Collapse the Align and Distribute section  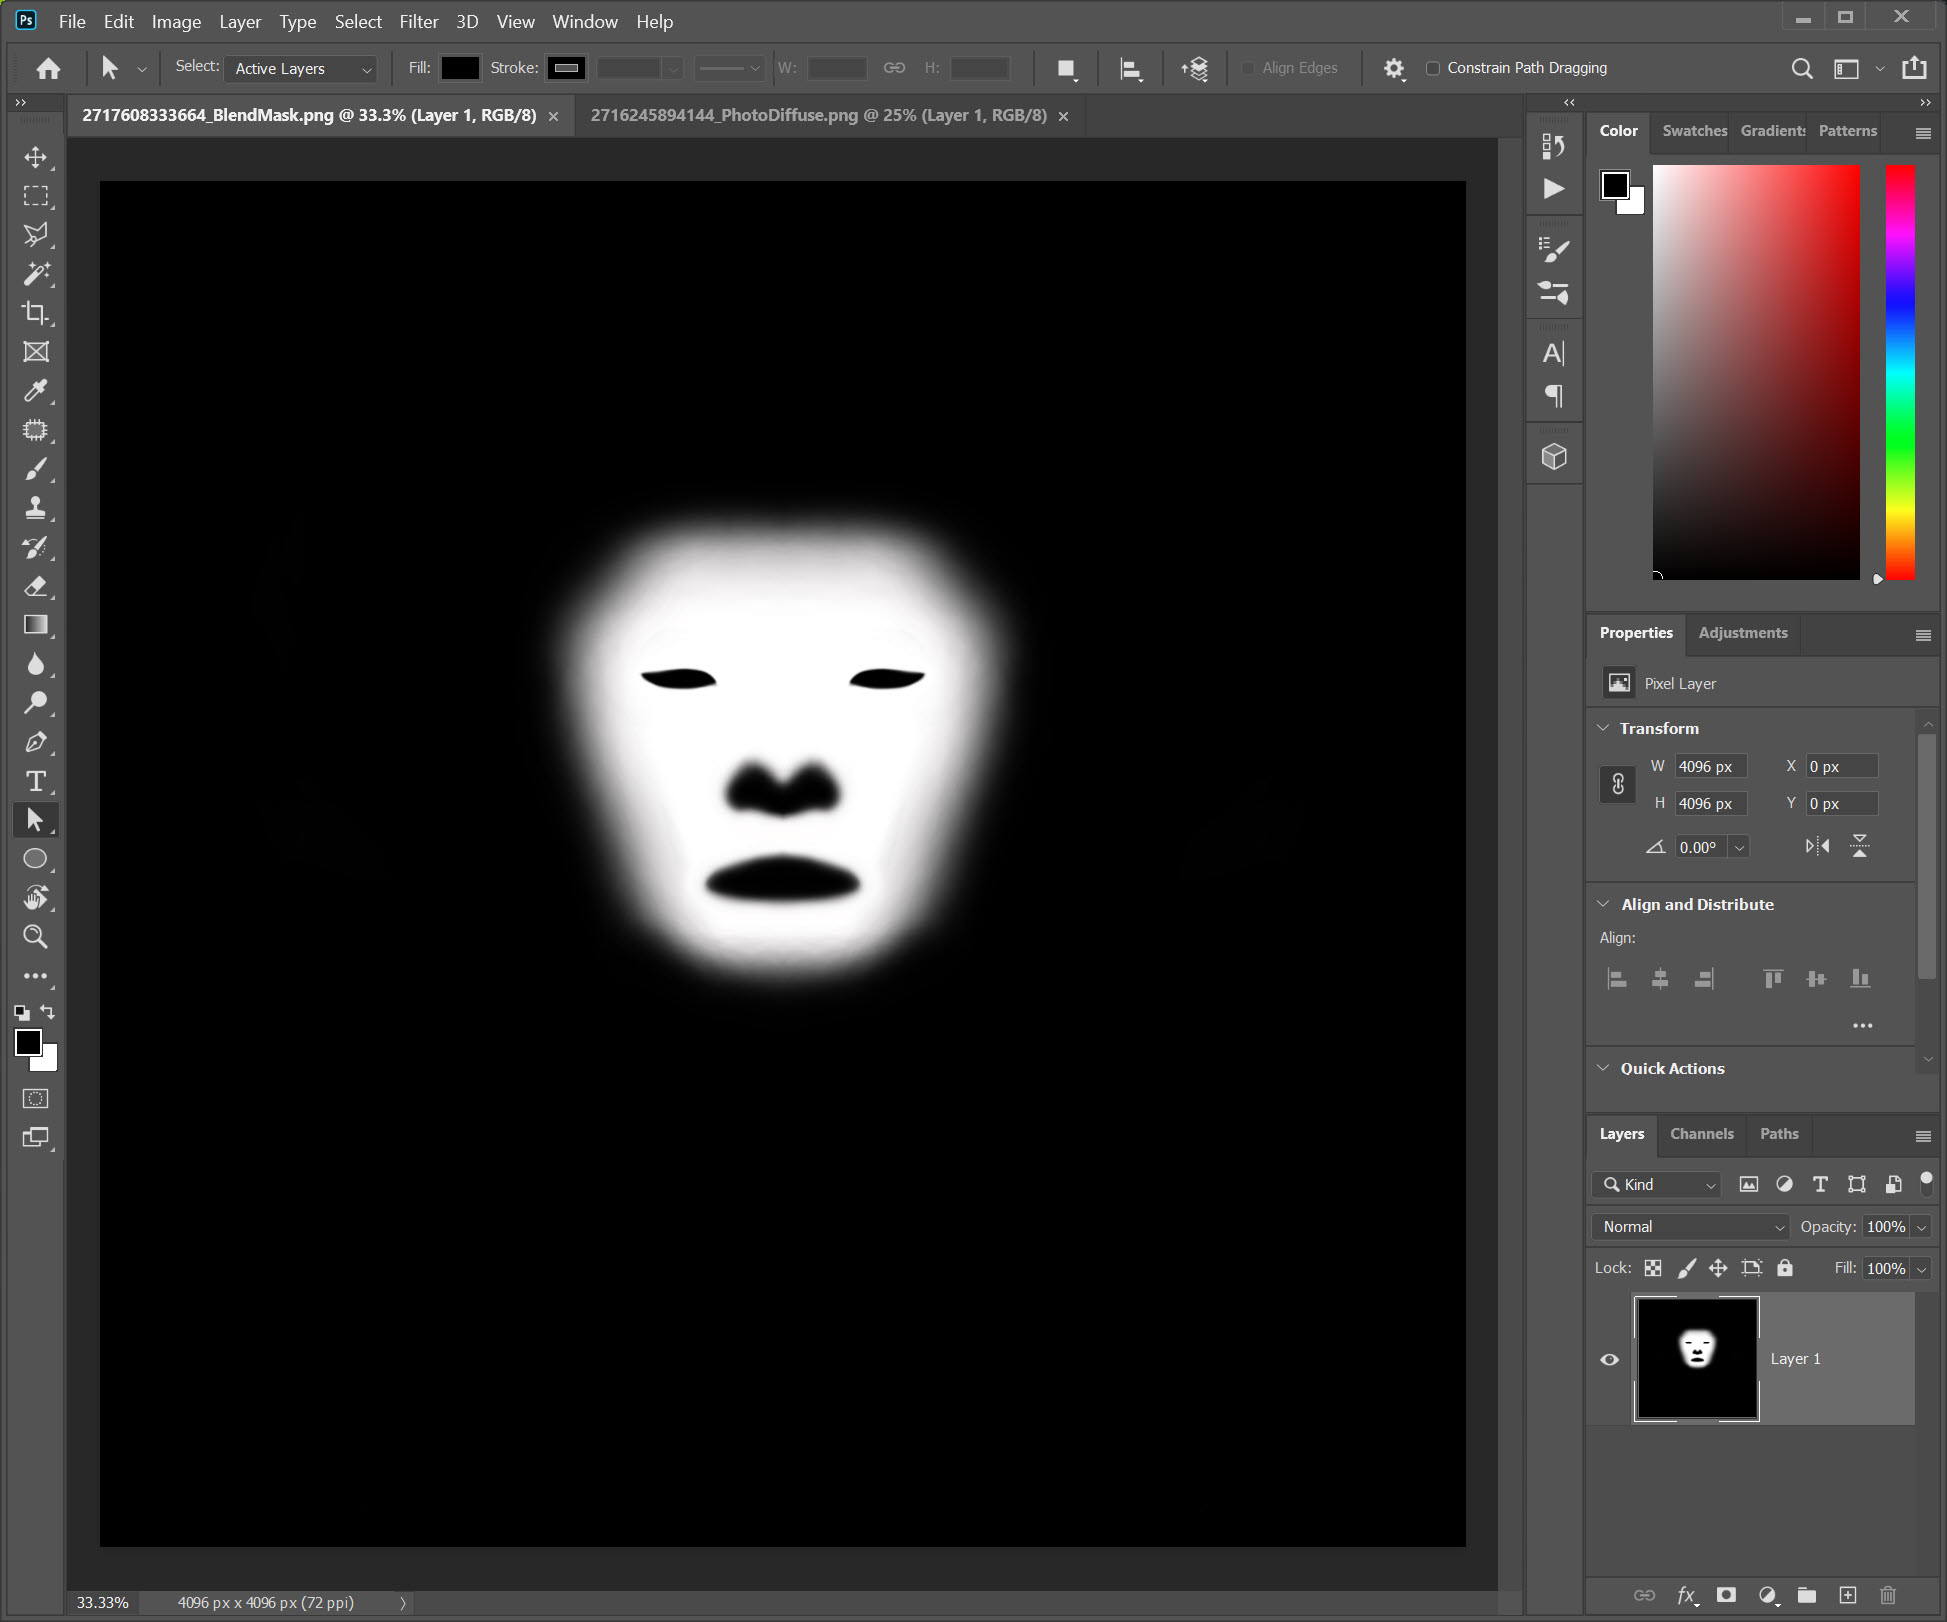(x=1604, y=904)
